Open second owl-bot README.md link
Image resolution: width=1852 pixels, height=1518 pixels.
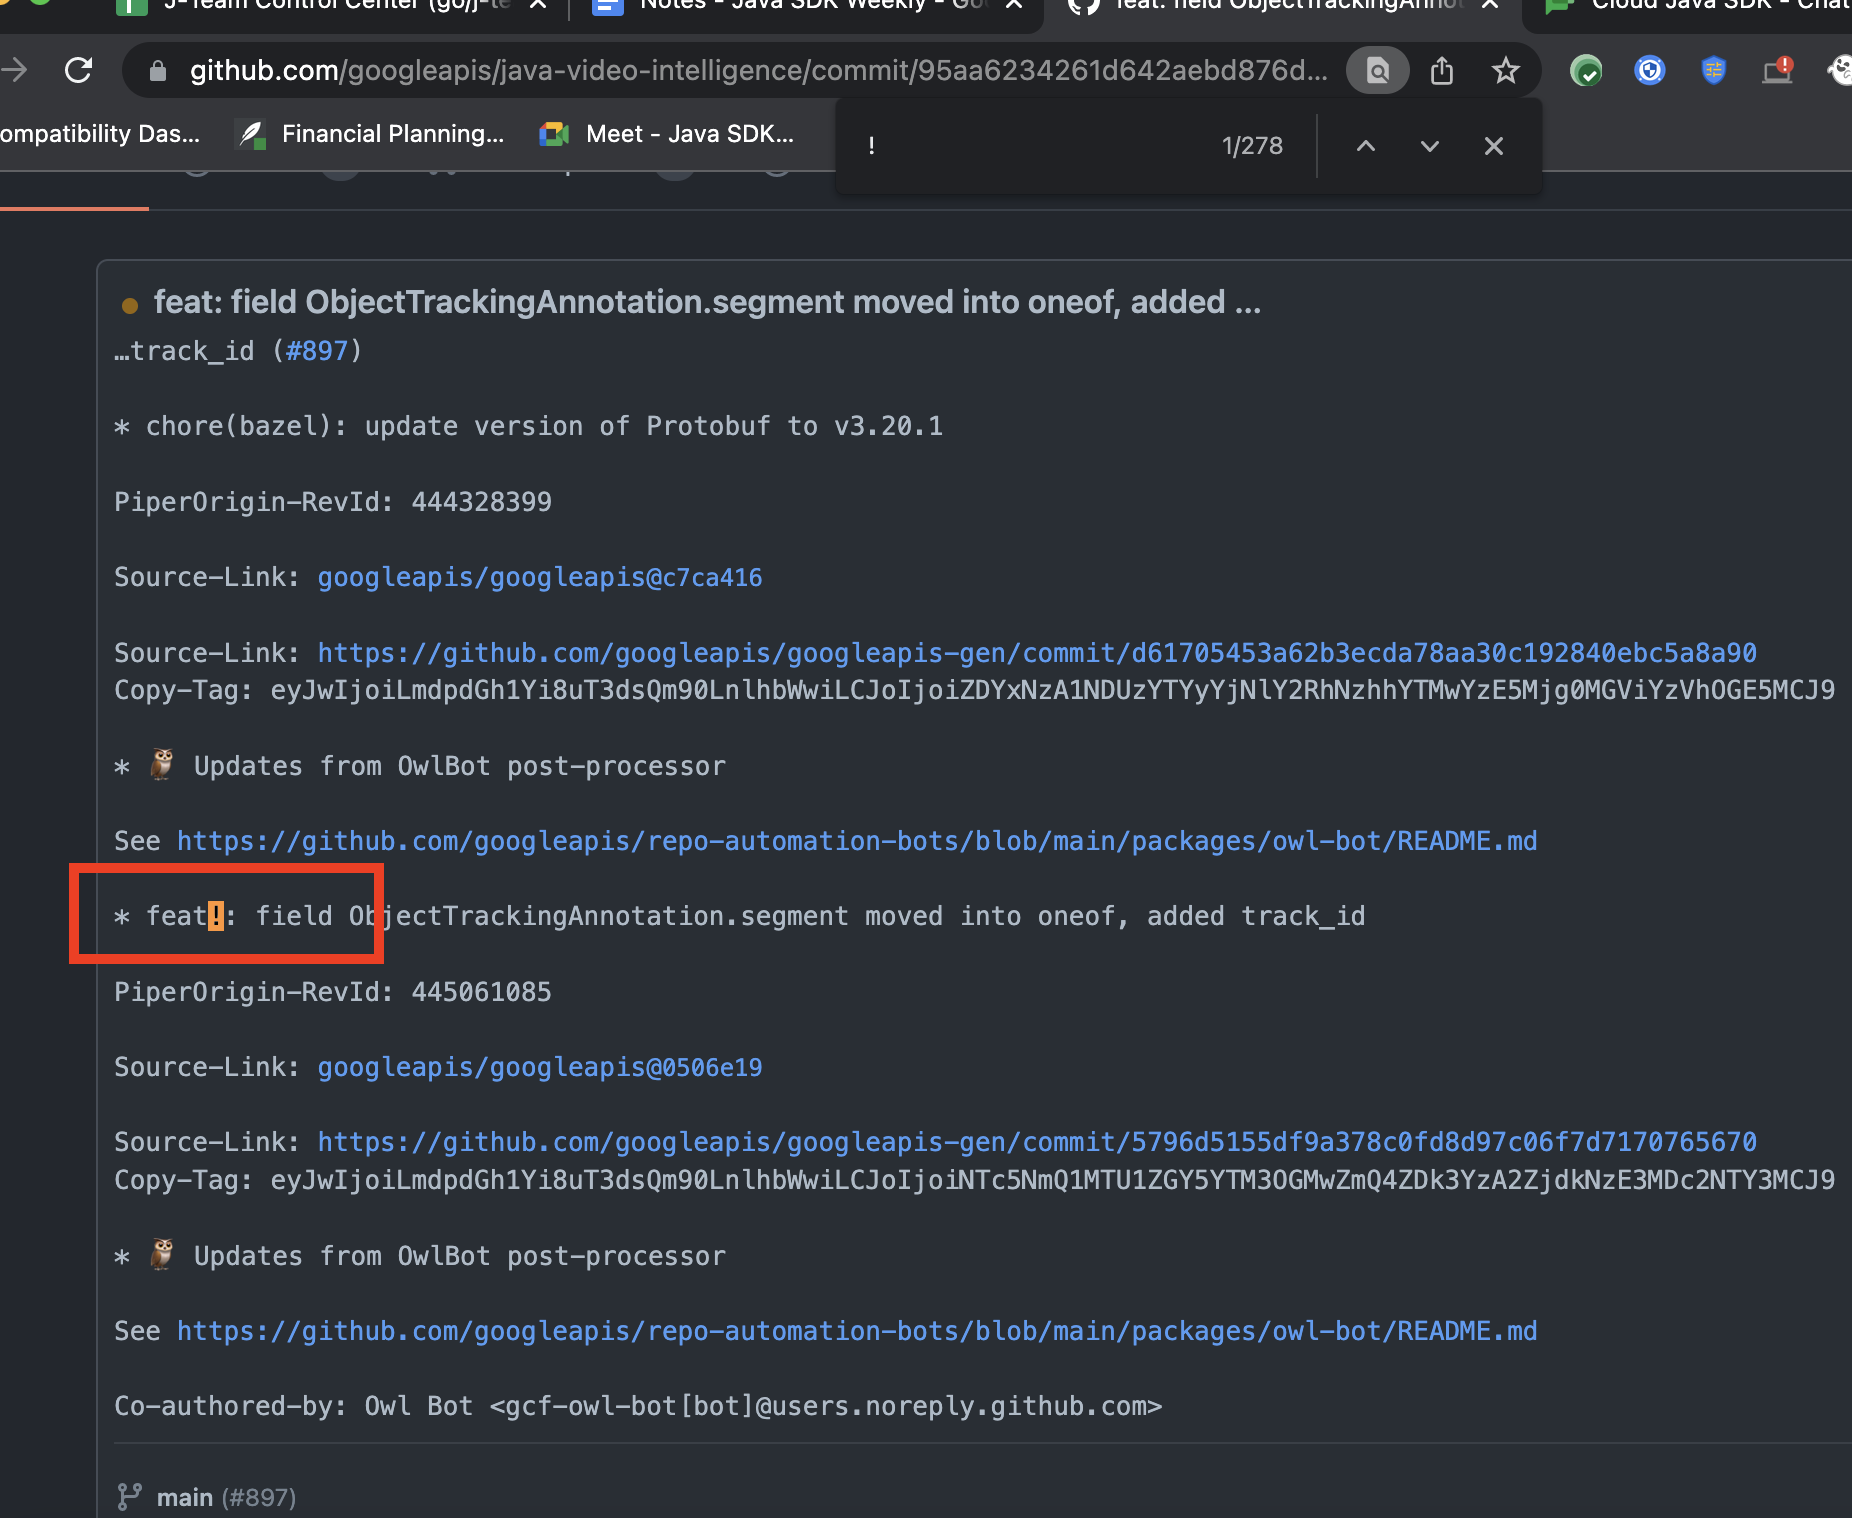pos(857,1331)
